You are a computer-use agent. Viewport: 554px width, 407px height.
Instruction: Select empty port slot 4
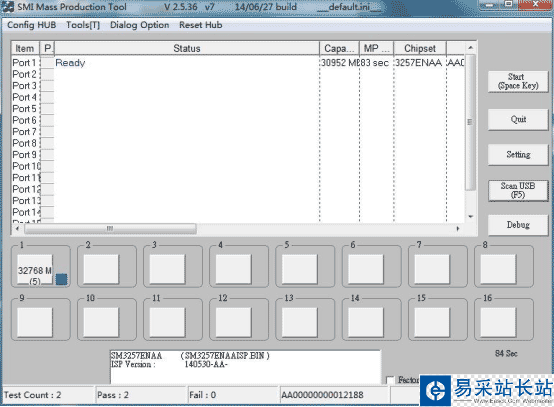[233, 270]
